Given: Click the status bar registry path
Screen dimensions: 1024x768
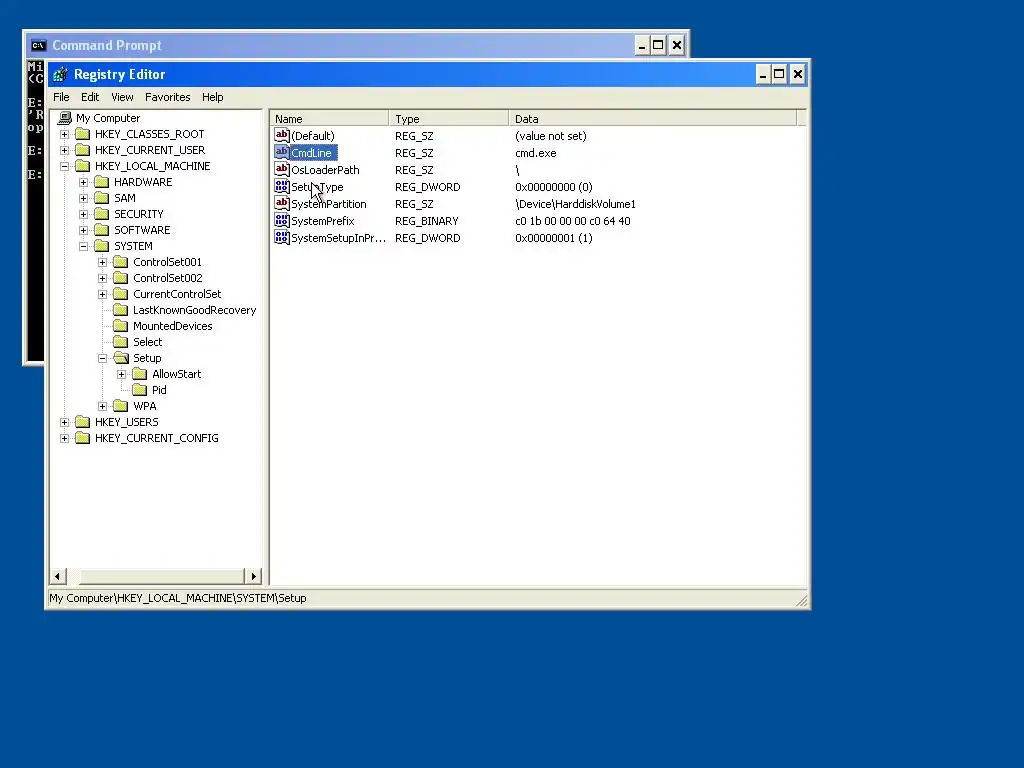Looking at the screenshot, I should [x=178, y=598].
